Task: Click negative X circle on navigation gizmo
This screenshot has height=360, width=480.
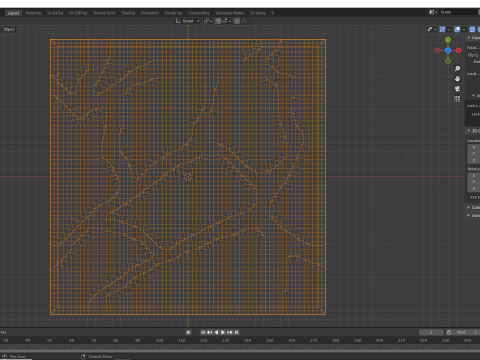Action: click(437, 50)
